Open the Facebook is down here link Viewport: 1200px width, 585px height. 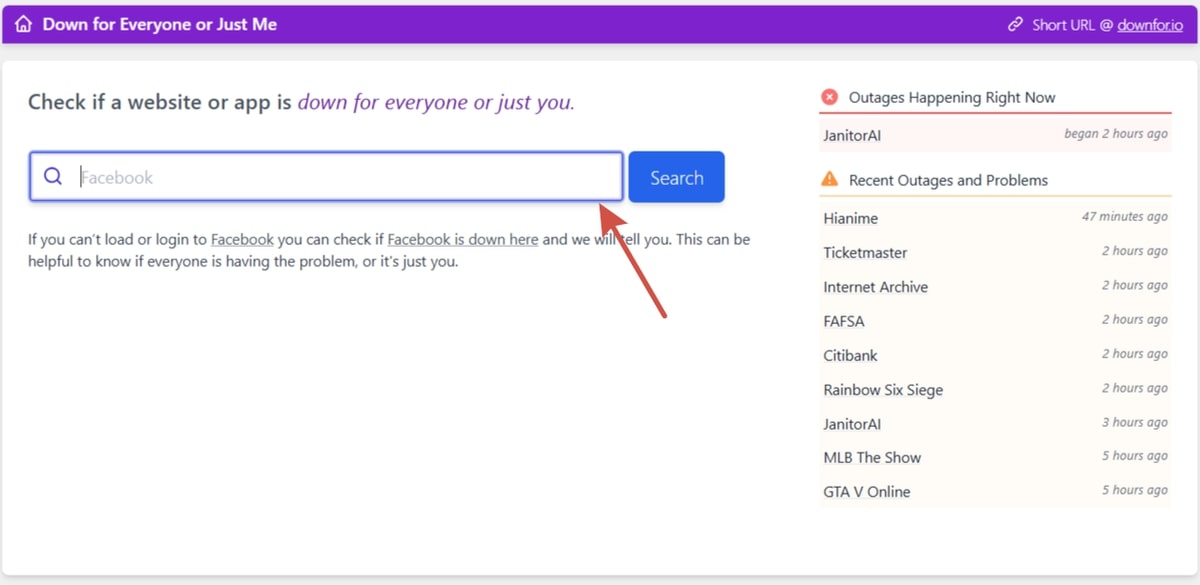tap(463, 240)
